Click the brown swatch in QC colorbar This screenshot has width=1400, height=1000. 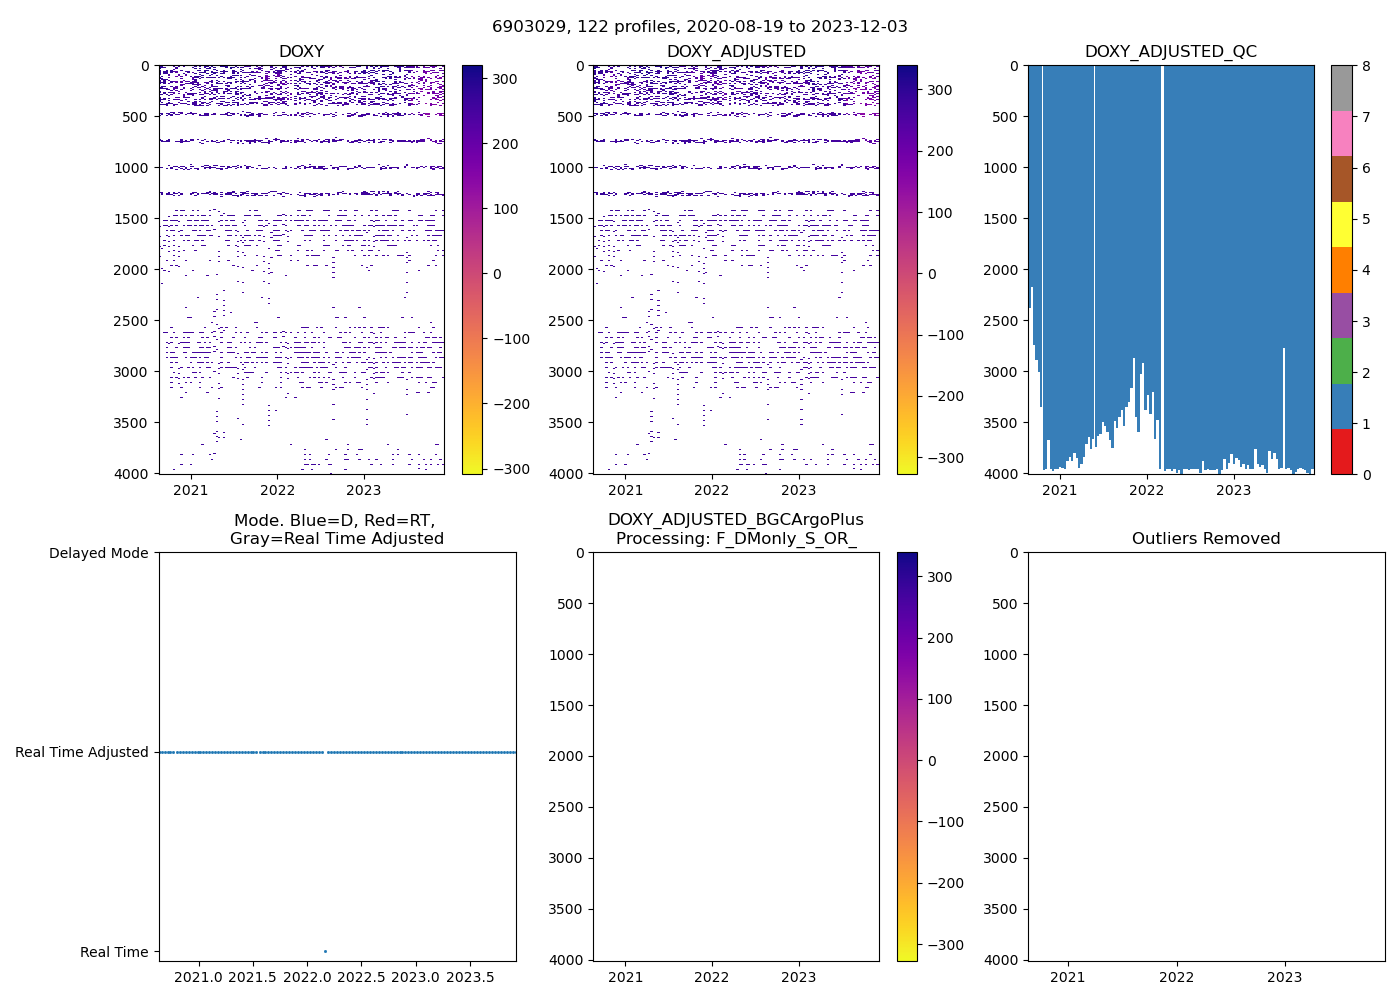(1341, 179)
